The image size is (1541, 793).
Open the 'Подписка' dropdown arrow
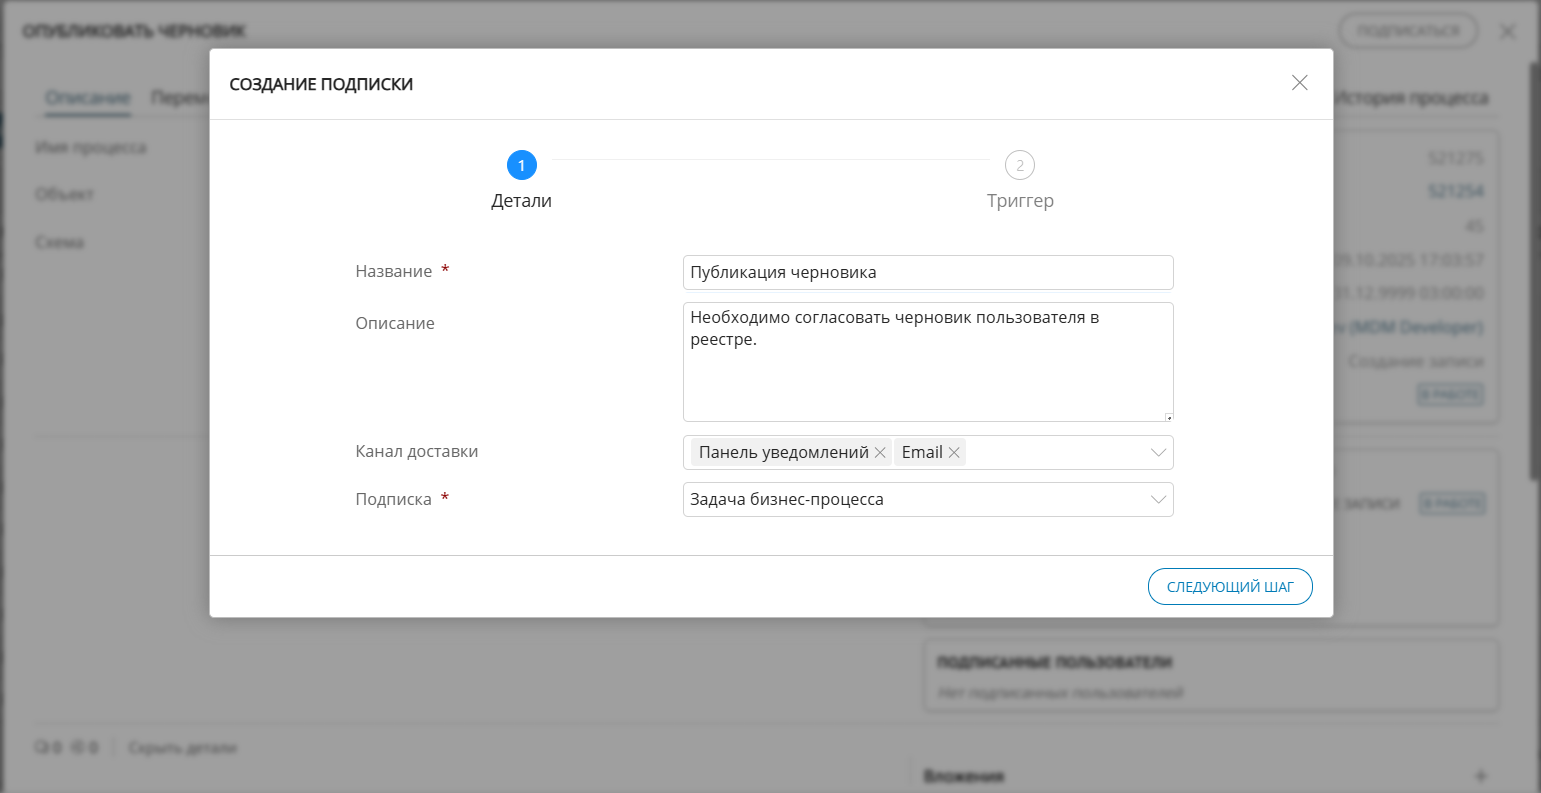pyautogui.click(x=1158, y=500)
